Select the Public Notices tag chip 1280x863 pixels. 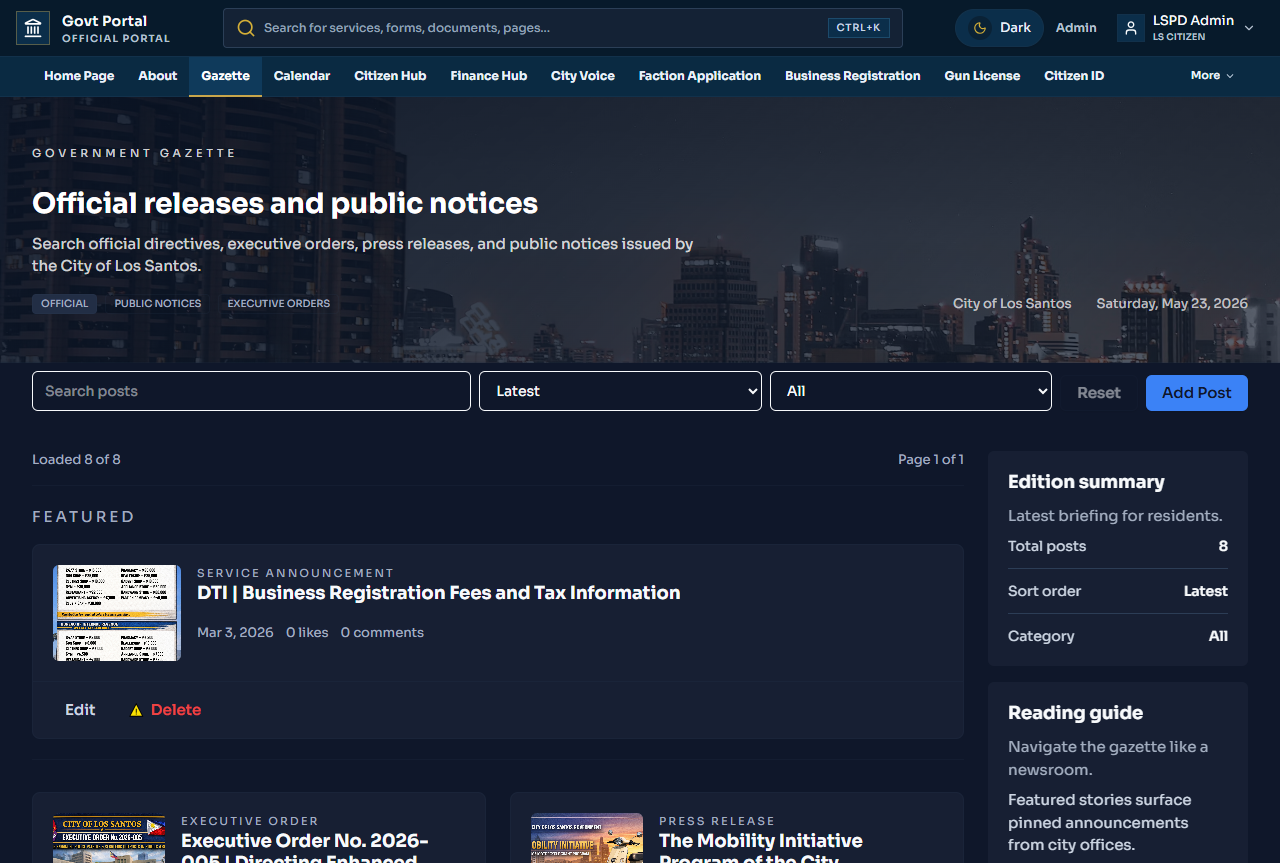[x=158, y=304]
